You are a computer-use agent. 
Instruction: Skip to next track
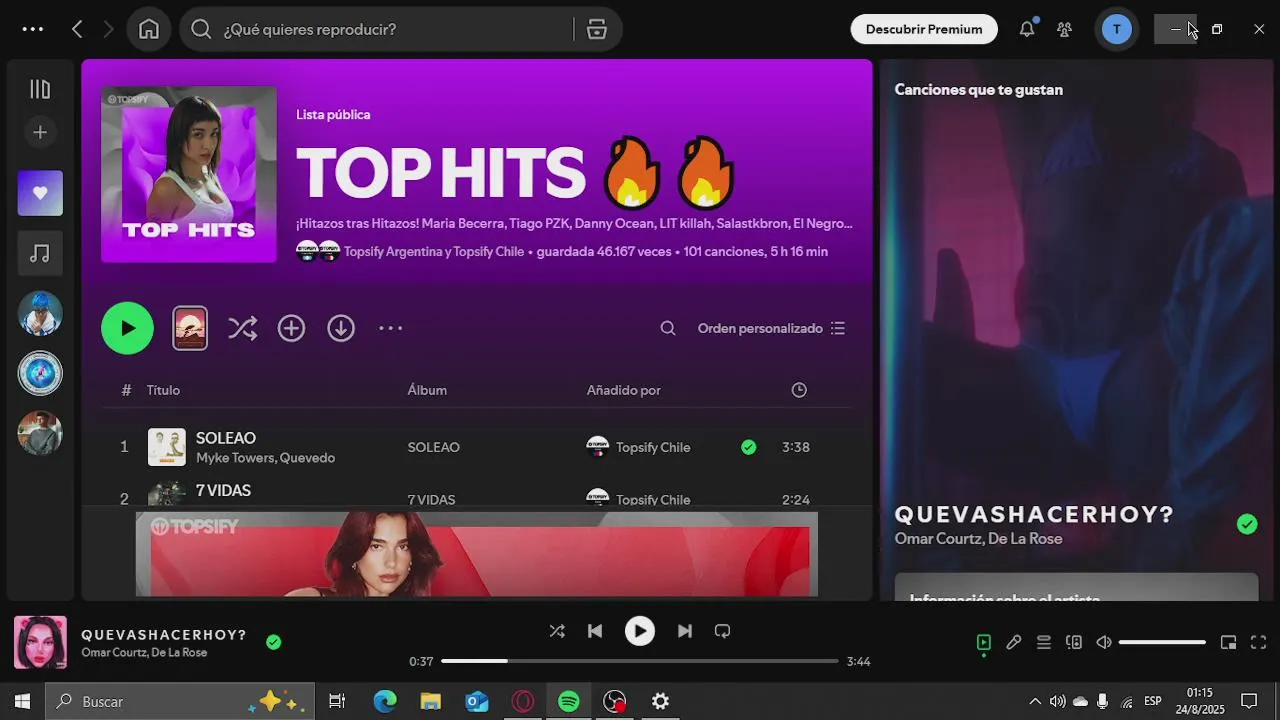coord(684,631)
